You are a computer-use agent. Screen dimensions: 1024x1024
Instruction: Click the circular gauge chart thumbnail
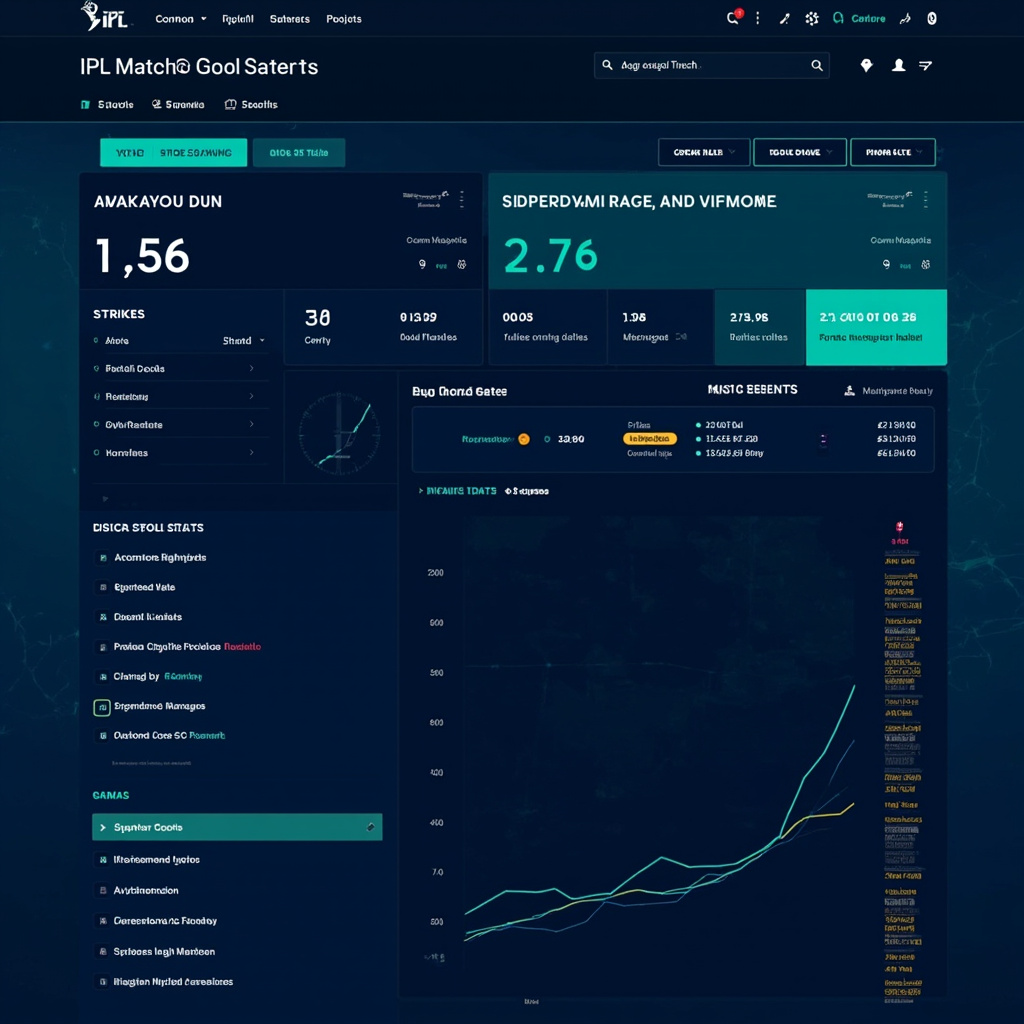click(339, 433)
